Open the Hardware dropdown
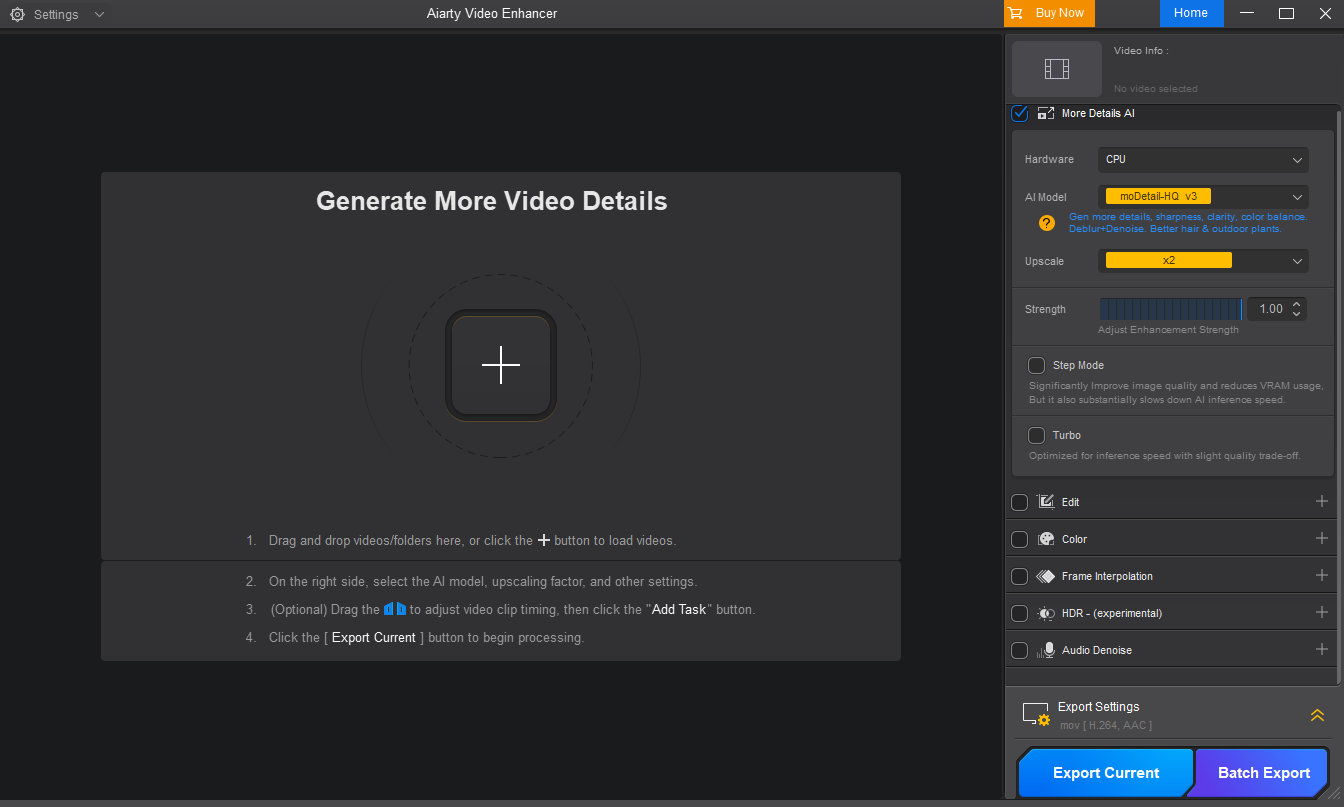Screen dimensions: 1344x807 point(1203,159)
